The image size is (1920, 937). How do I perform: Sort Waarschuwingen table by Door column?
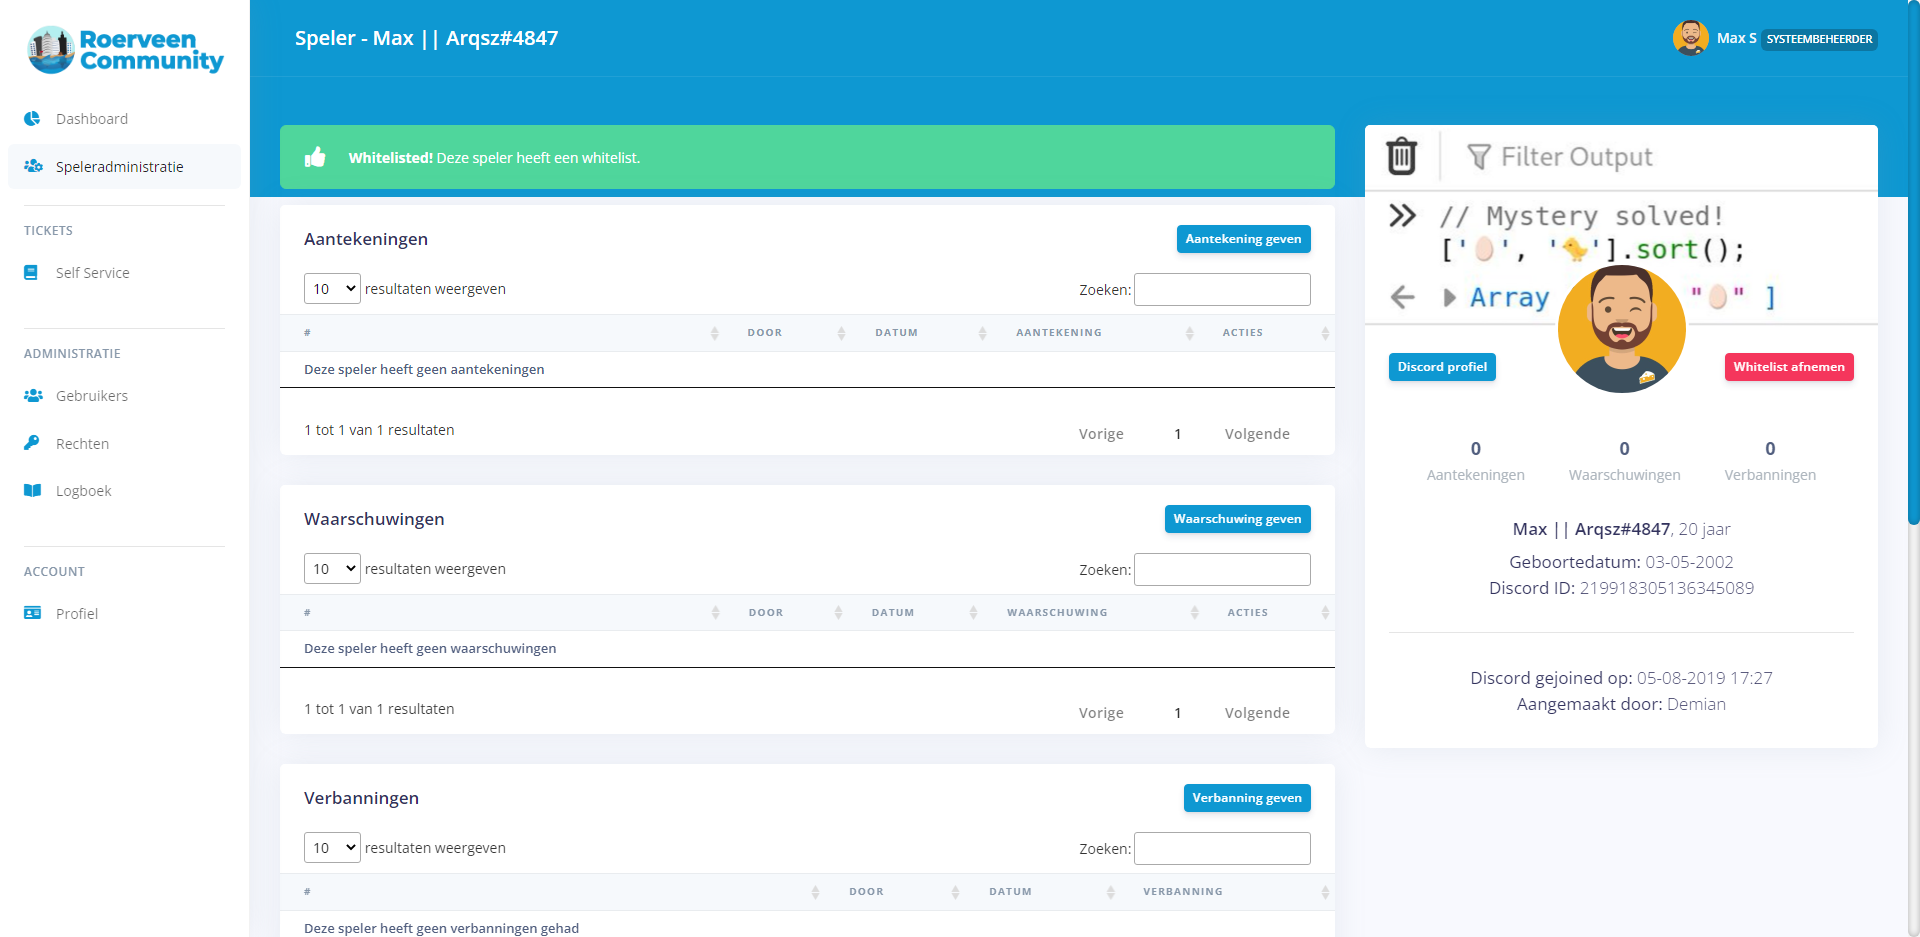click(766, 613)
